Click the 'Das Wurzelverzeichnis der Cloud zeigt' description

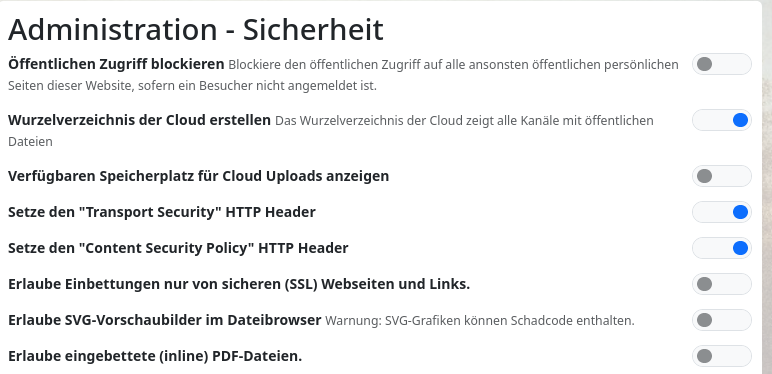pos(331,131)
